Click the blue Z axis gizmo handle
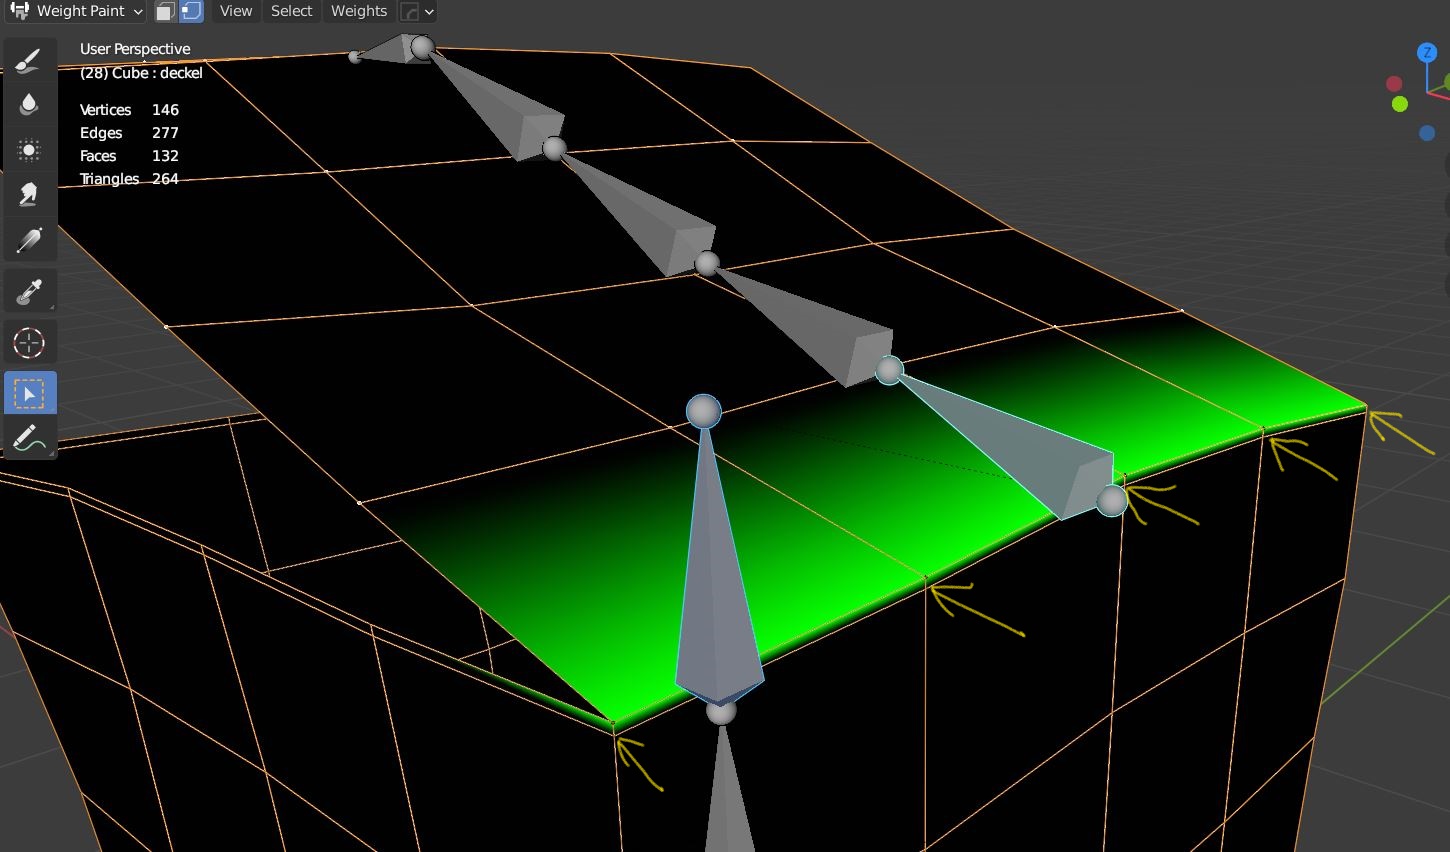Screen dimensions: 1450x852 click(x=1427, y=52)
